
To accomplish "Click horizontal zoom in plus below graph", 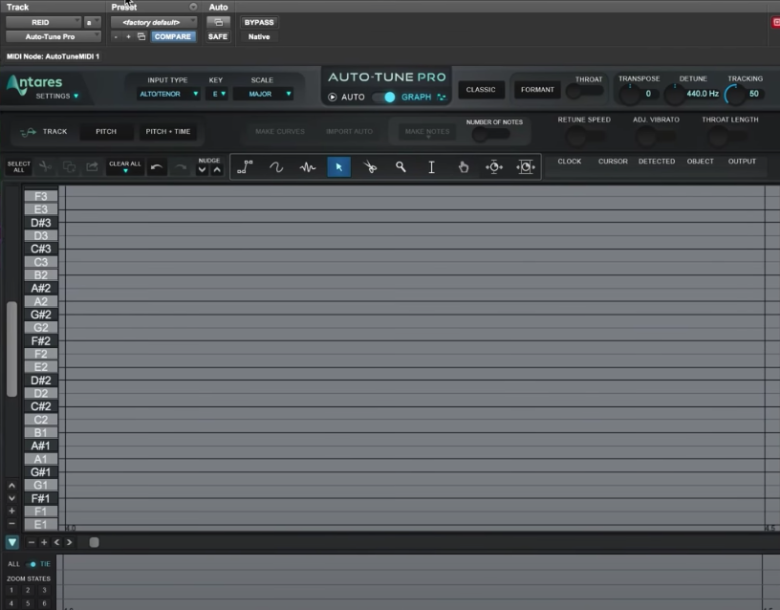I will point(44,542).
